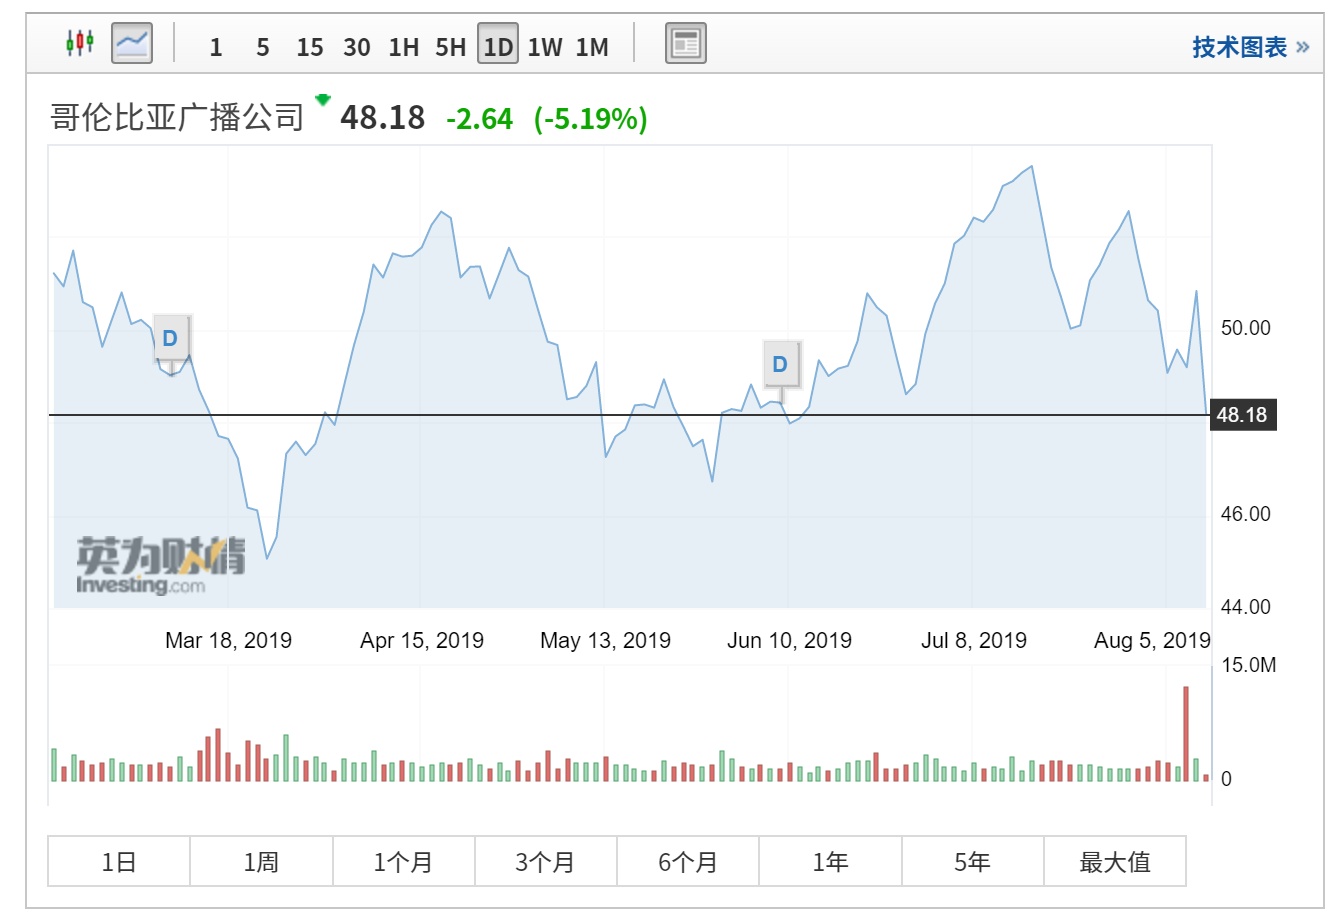Click the Investing.com watermark logo
This screenshot has height=918, width=1341.
pyautogui.click(x=160, y=567)
